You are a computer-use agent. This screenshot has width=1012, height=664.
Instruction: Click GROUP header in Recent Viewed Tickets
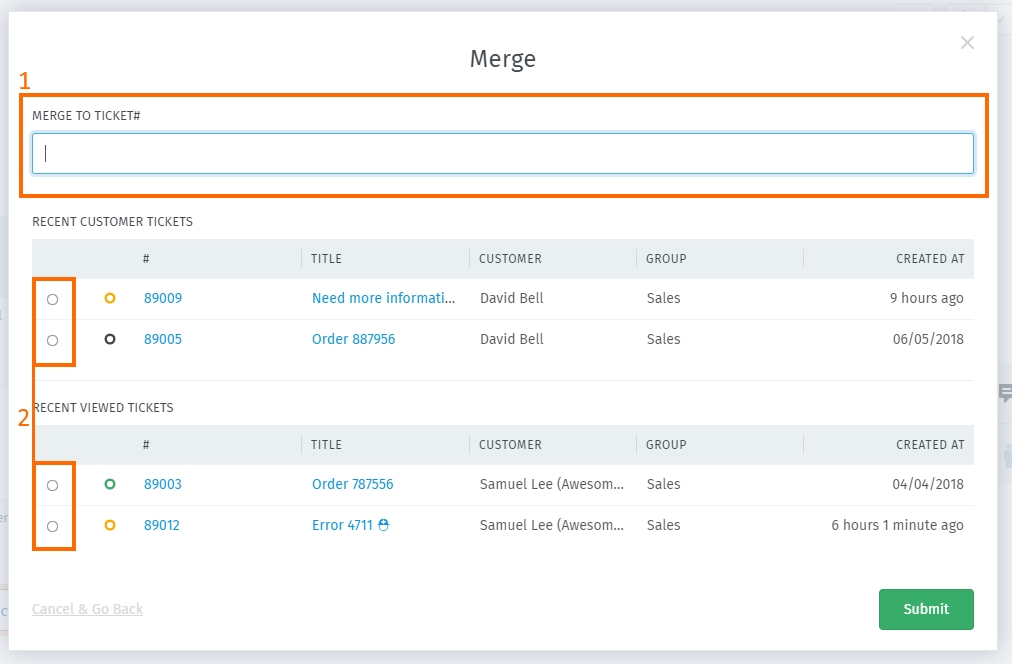coord(666,445)
